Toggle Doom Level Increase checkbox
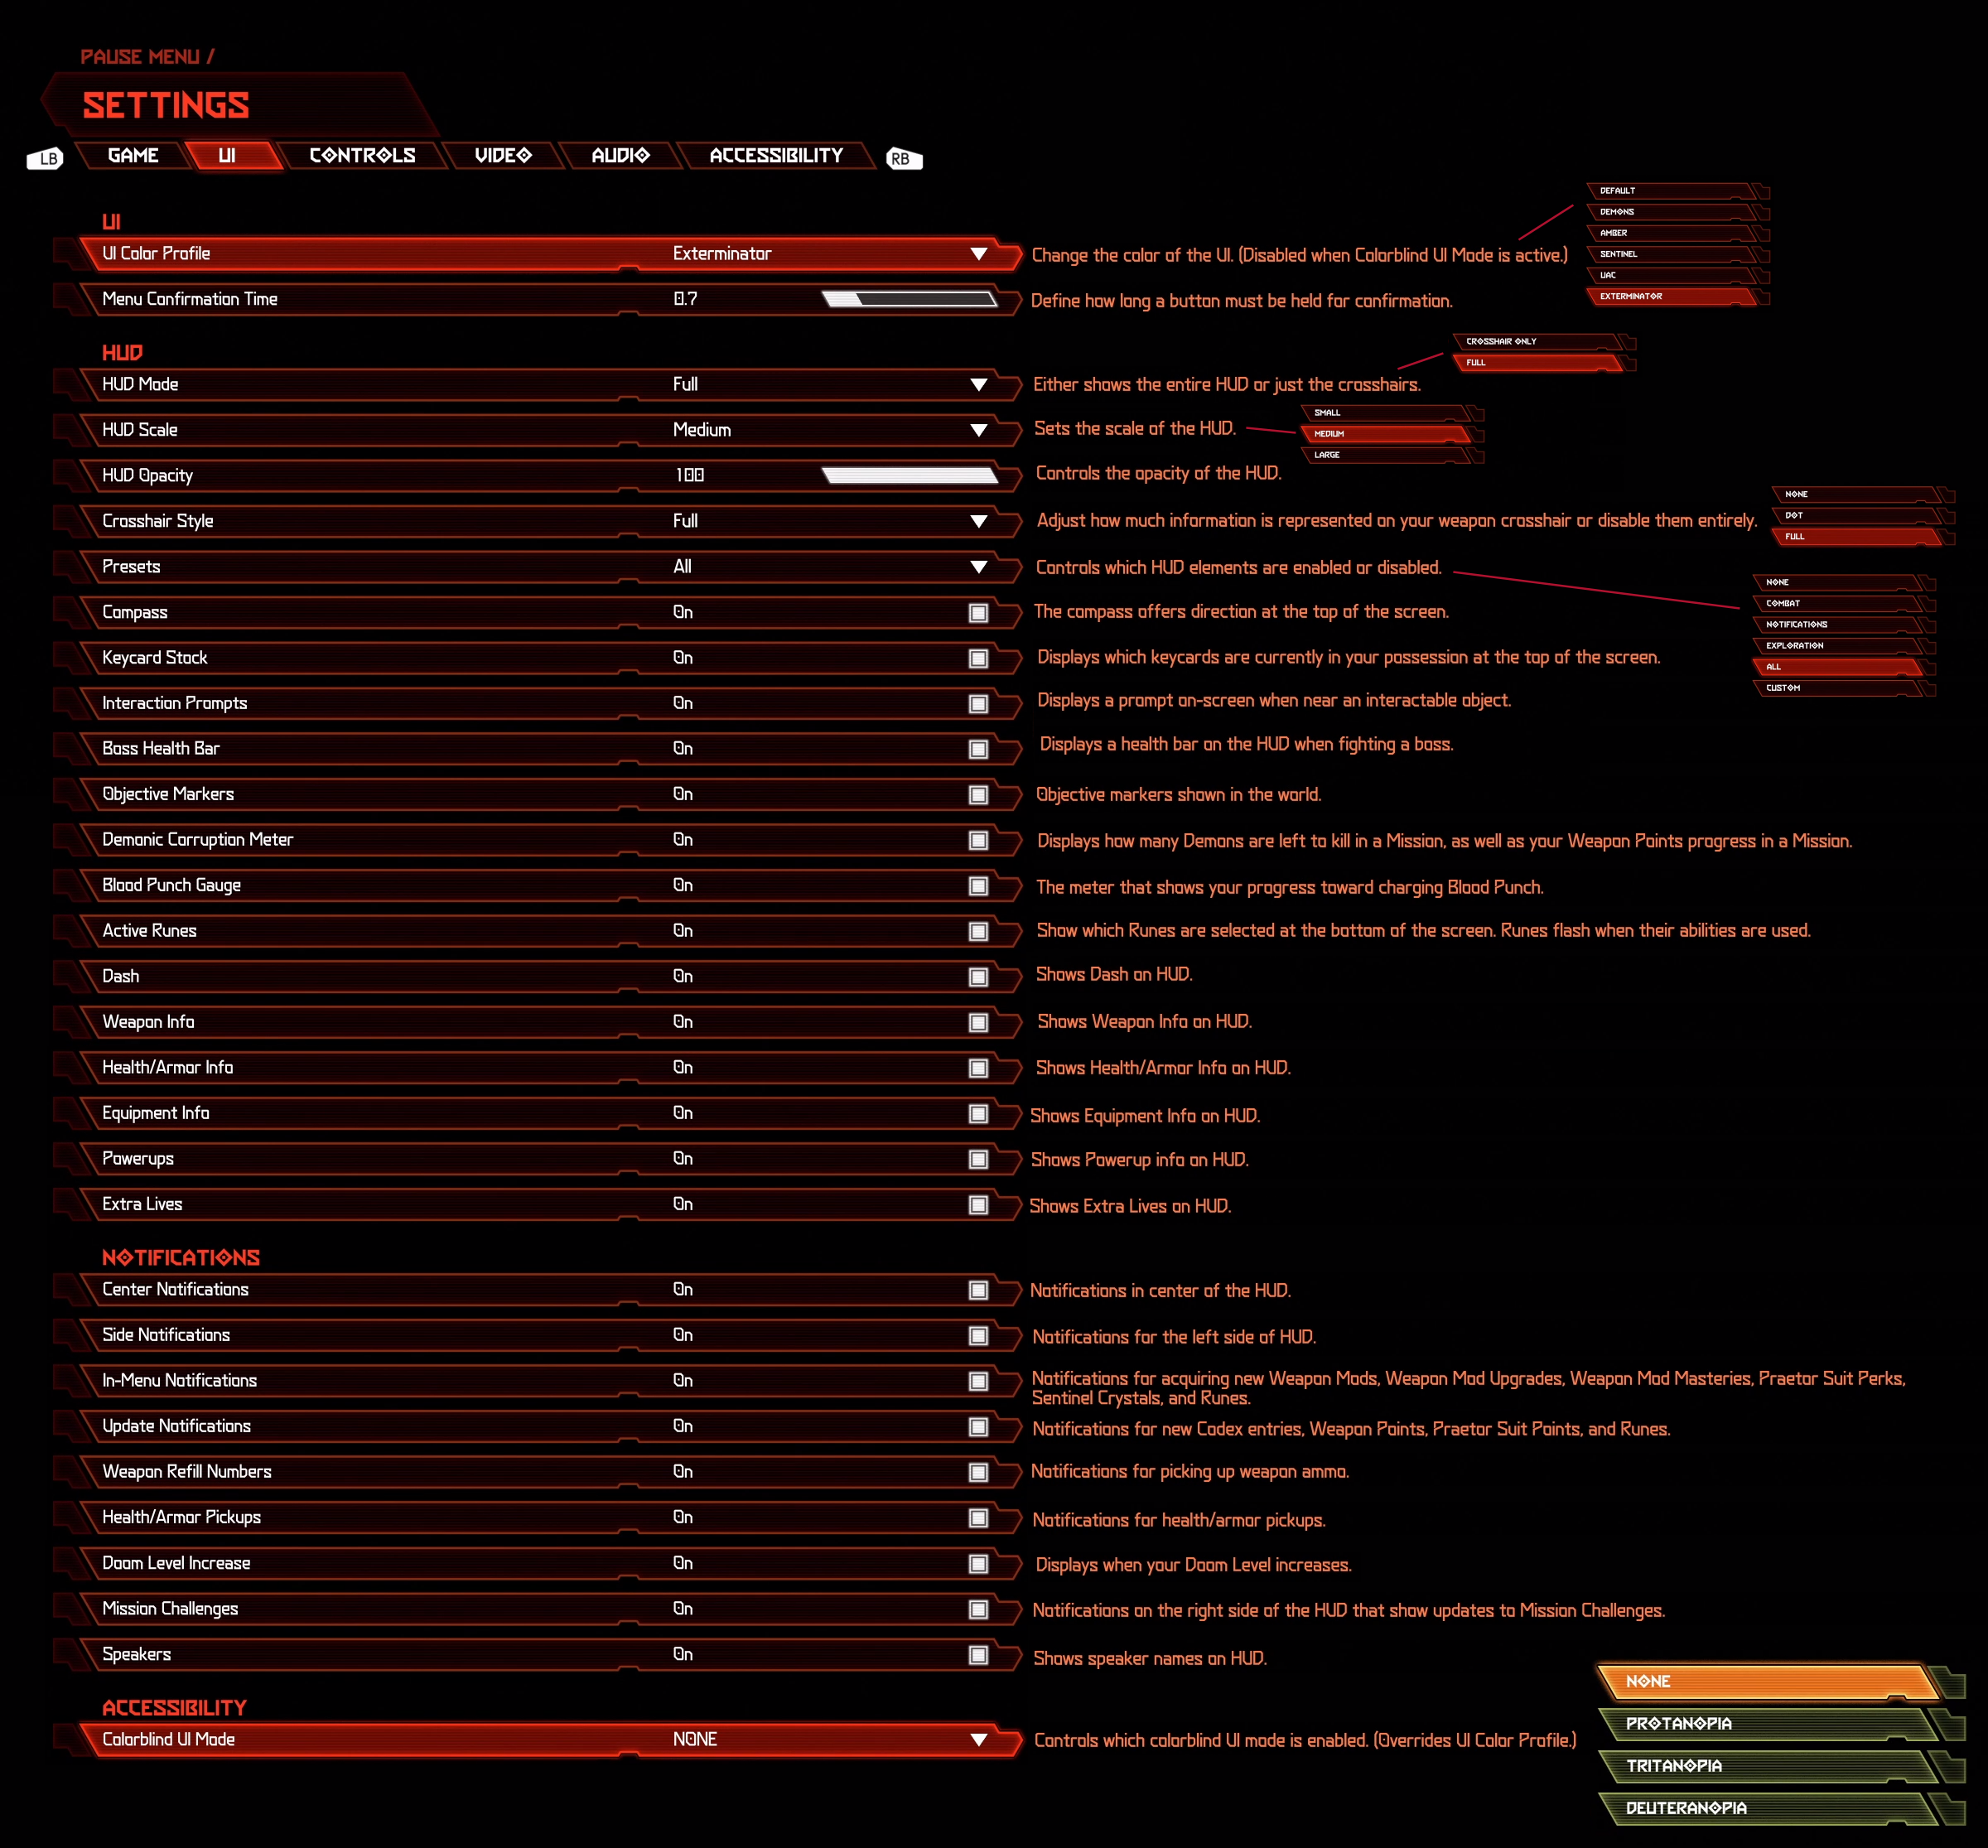 pyautogui.click(x=978, y=1564)
